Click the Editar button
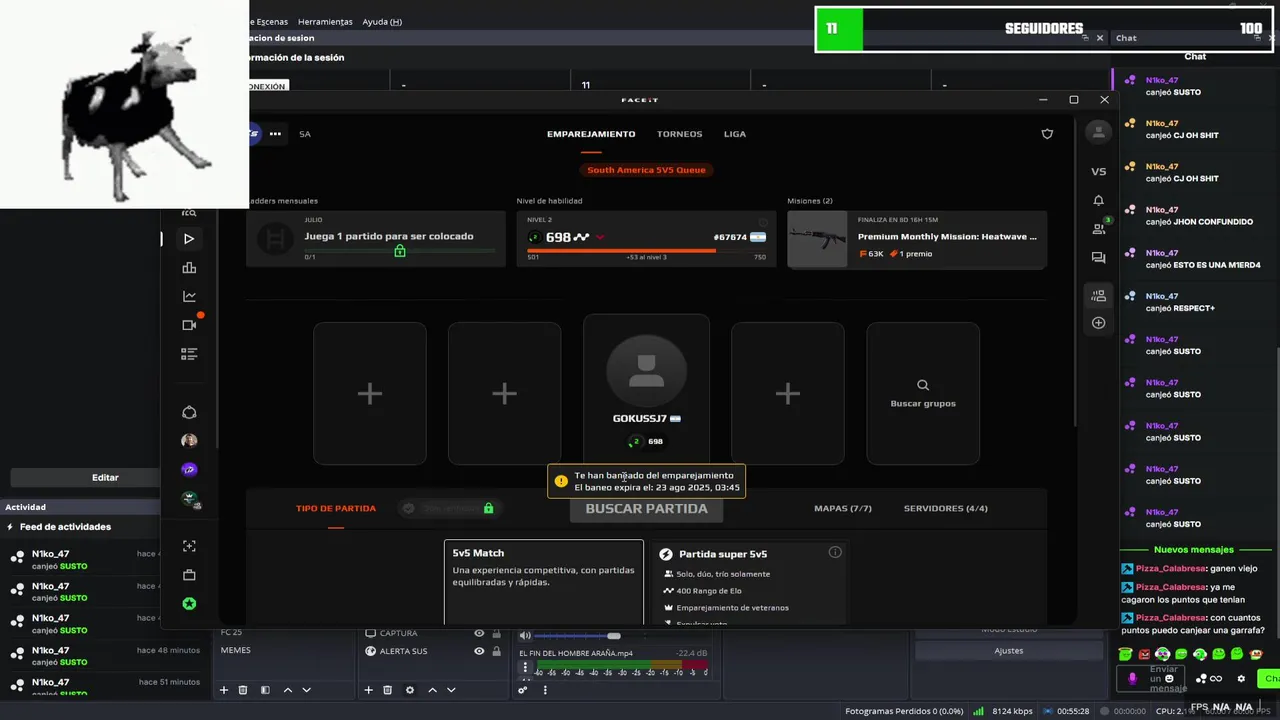 pyautogui.click(x=105, y=477)
